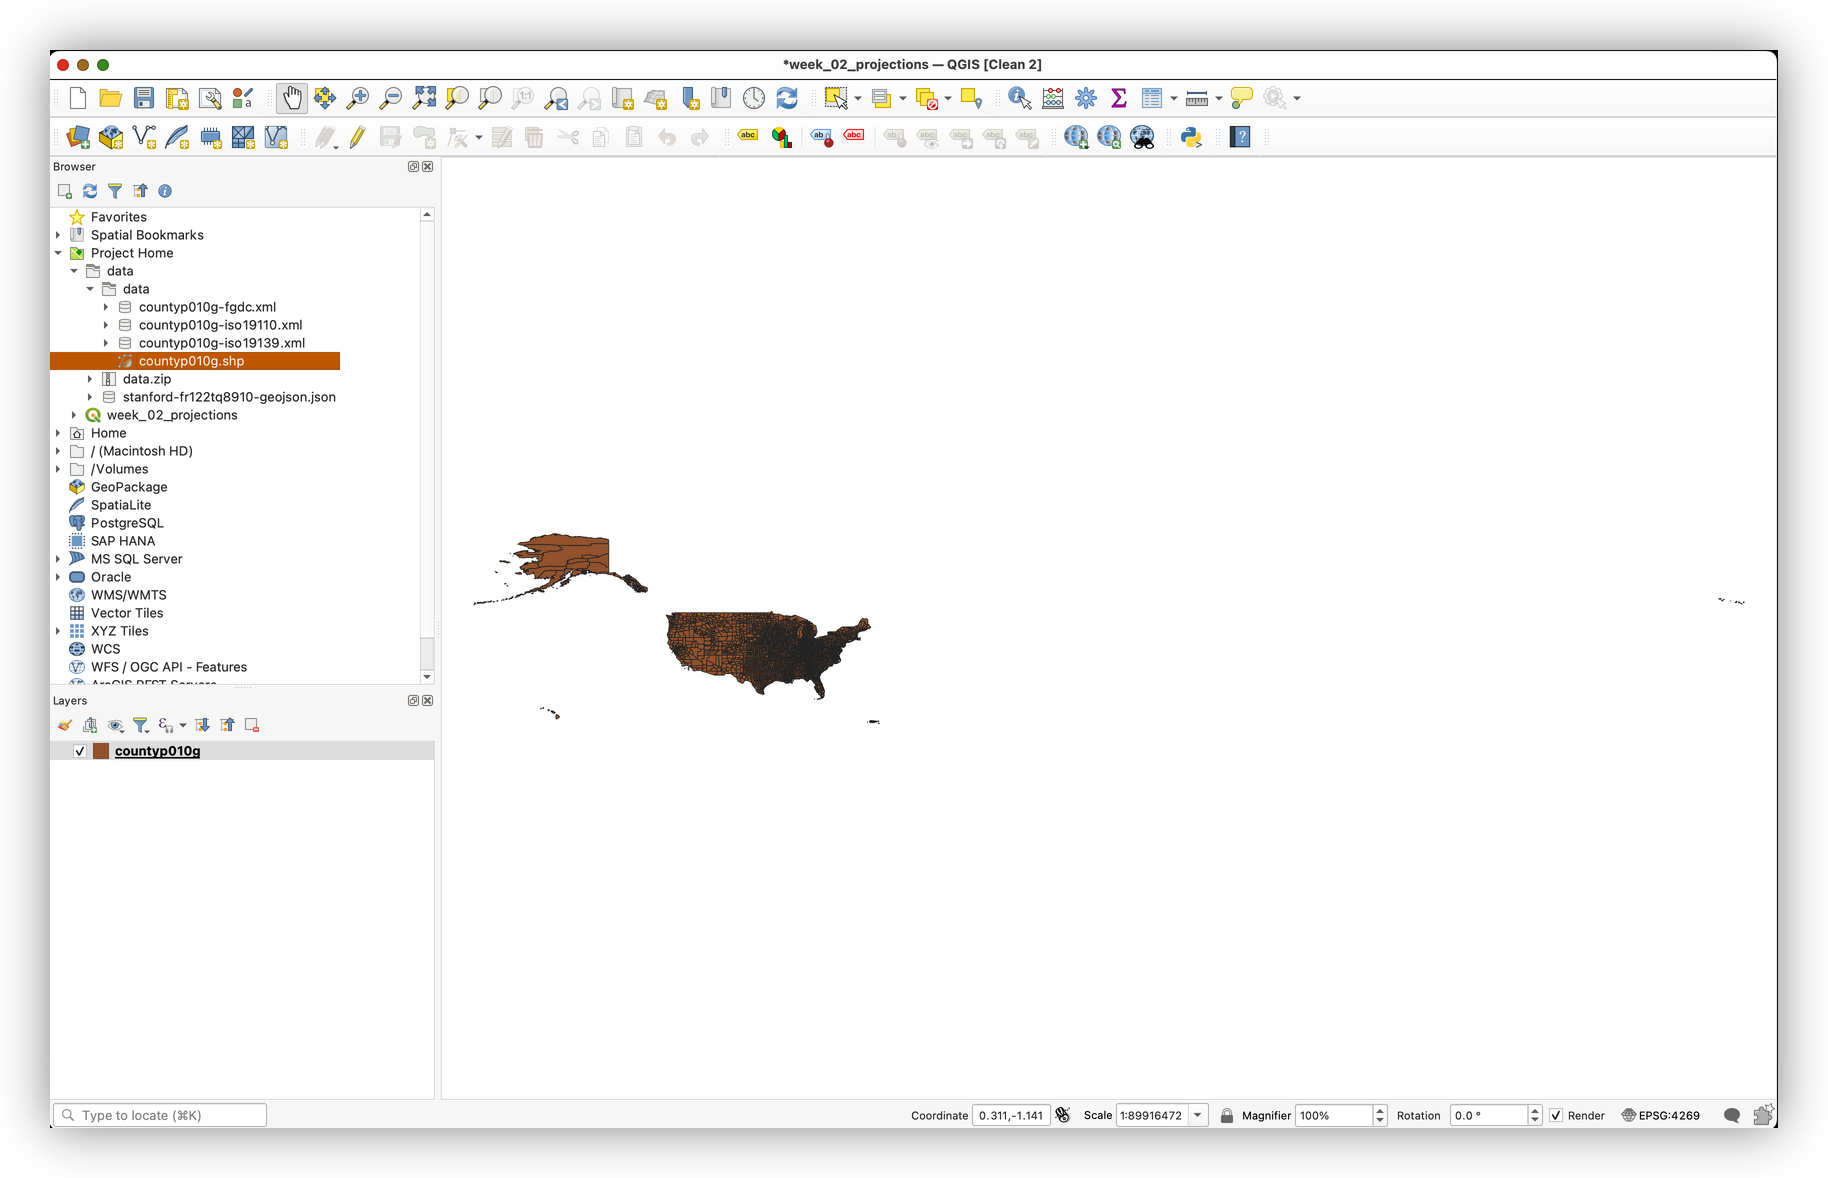1828x1178 pixels.
Task: Open the Statistical Summary sigma icon
Action: [1119, 98]
